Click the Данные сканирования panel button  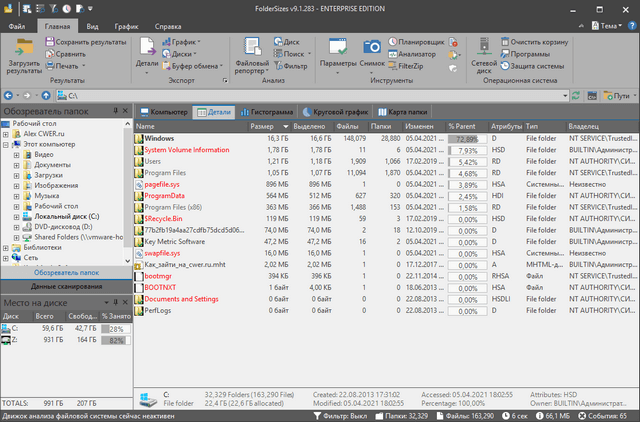coord(65,286)
